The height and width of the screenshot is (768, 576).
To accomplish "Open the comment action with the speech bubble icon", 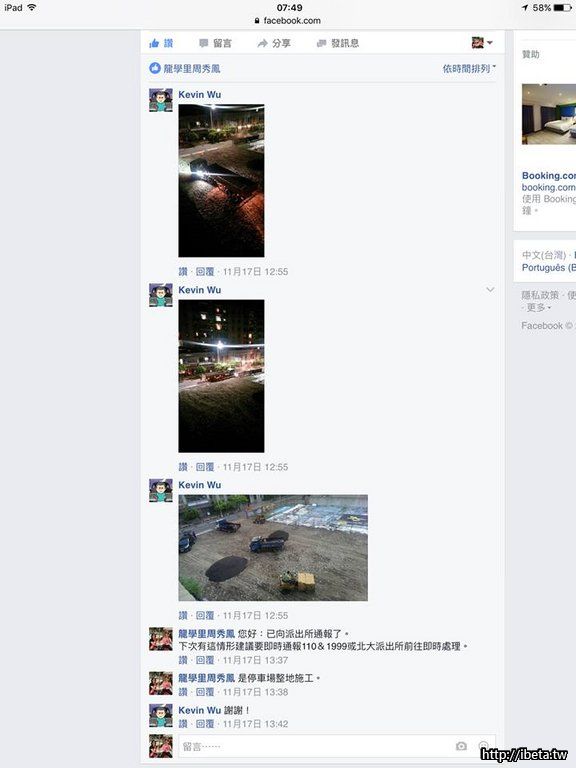I will coord(204,43).
